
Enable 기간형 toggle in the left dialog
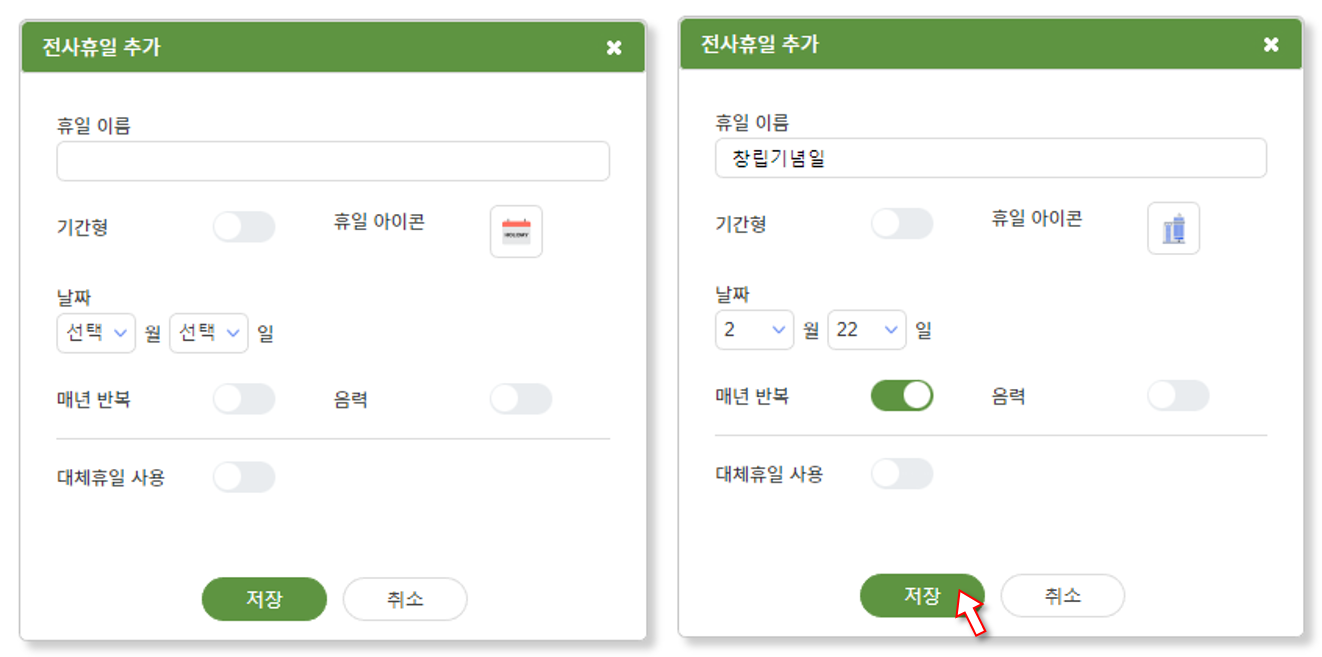pyautogui.click(x=244, y=226)
